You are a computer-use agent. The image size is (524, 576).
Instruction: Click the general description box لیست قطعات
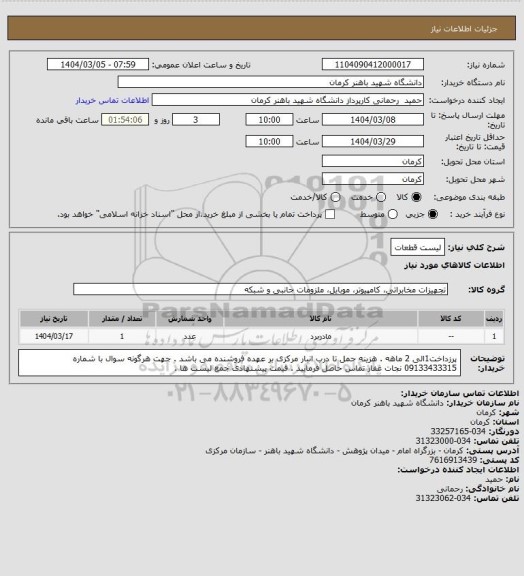tap(417, 247)
